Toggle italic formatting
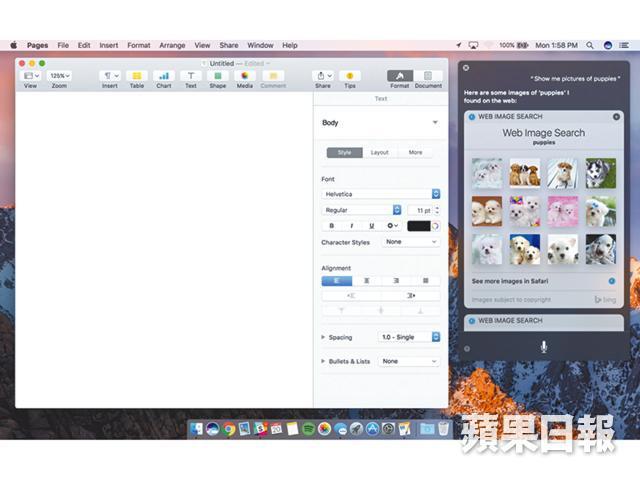Screen dimensions: 640x480 coord(352,226)
